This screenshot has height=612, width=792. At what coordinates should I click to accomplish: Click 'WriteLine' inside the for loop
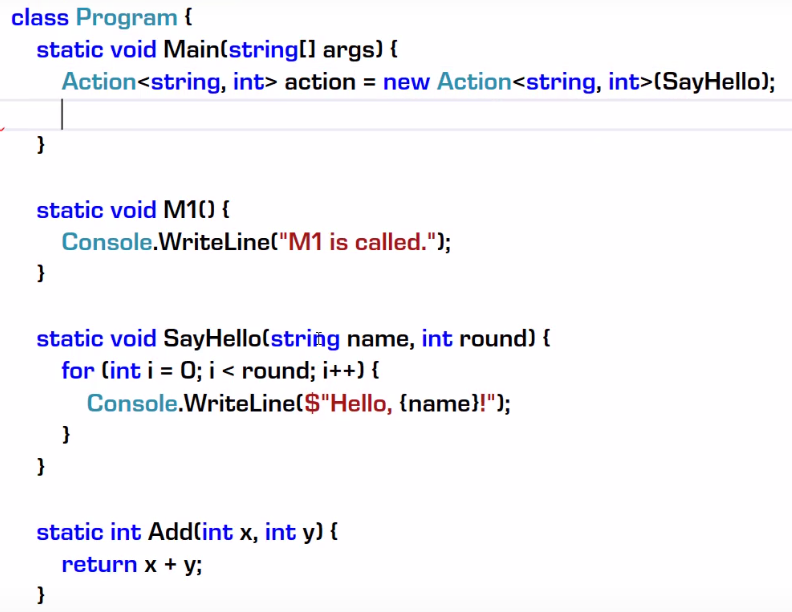point(239,403)
